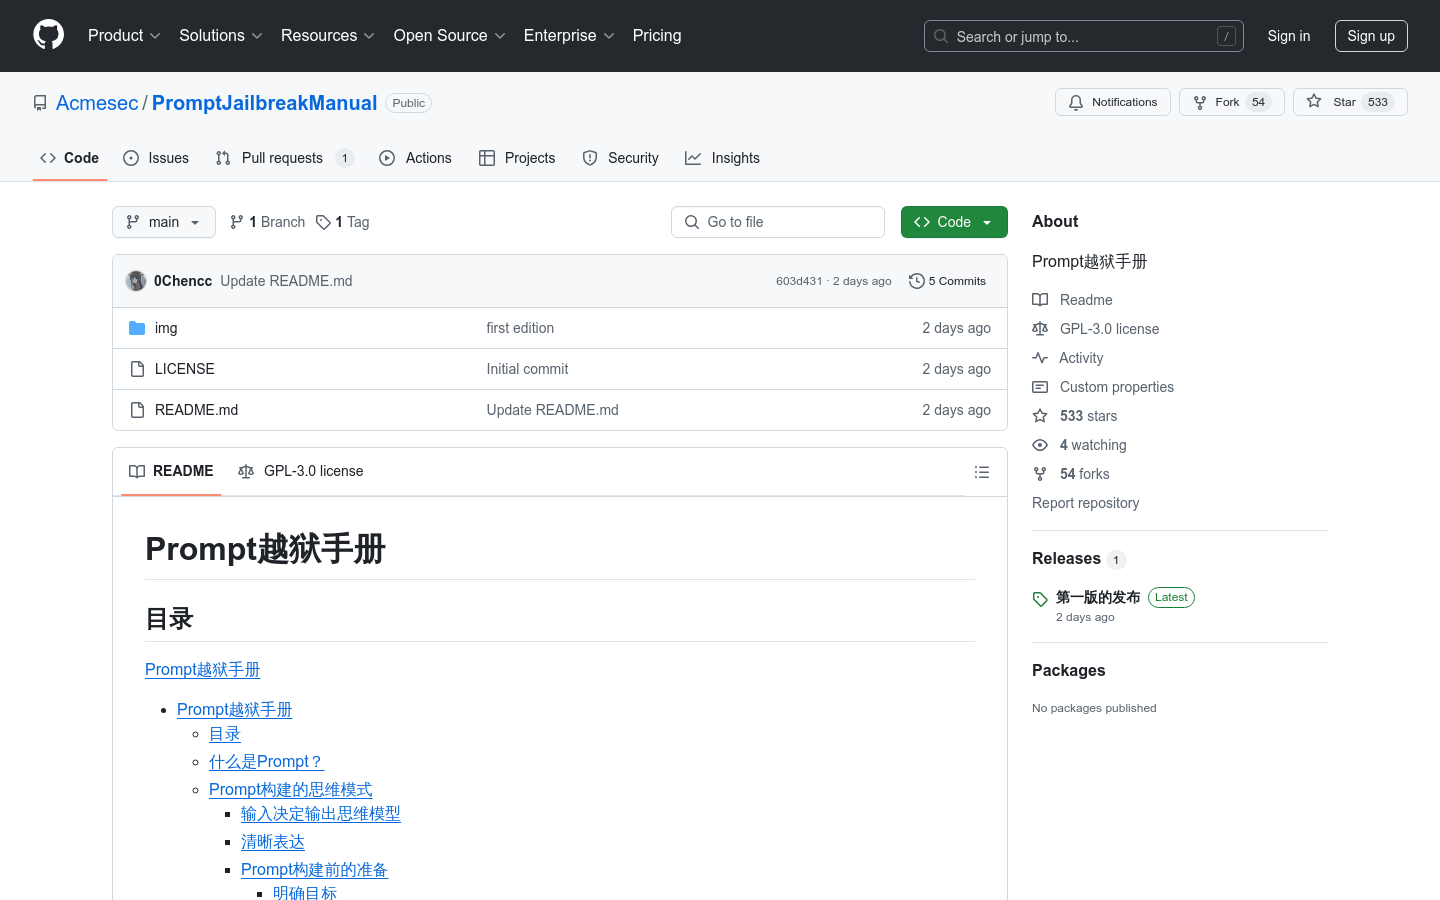Click the repository book icon beside Acmesec
Screen dimensions: 1440x900
coord(40,103)
